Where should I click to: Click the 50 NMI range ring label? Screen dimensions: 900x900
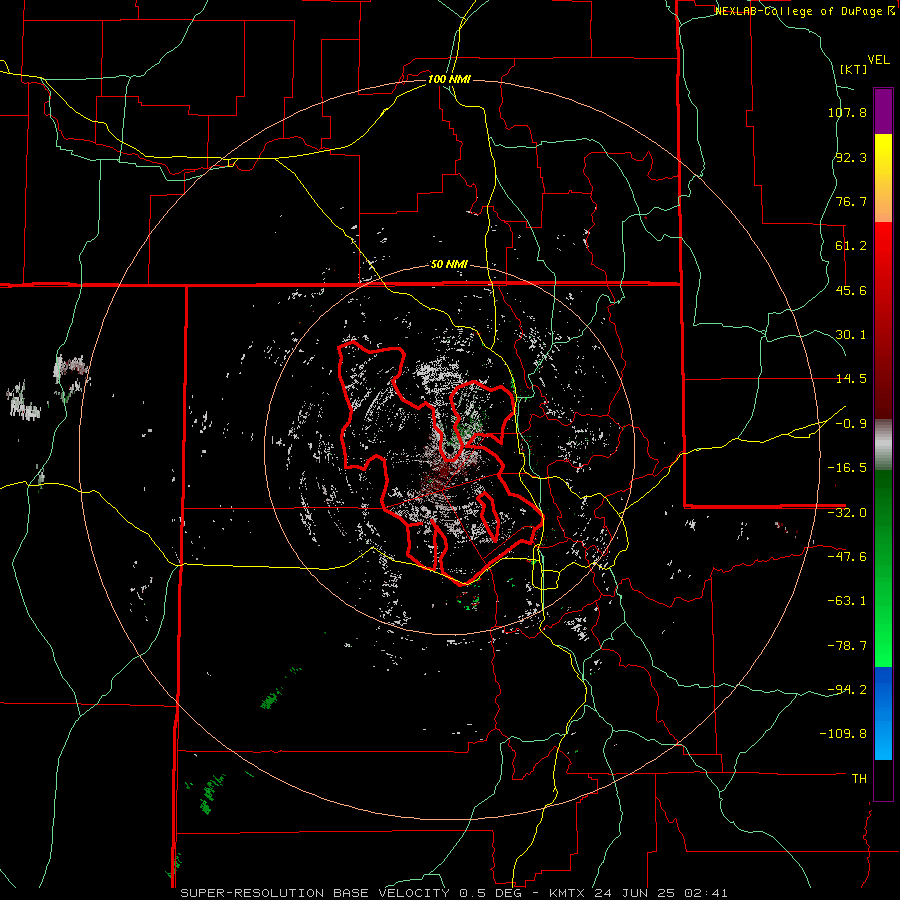[x=449, y=265]
